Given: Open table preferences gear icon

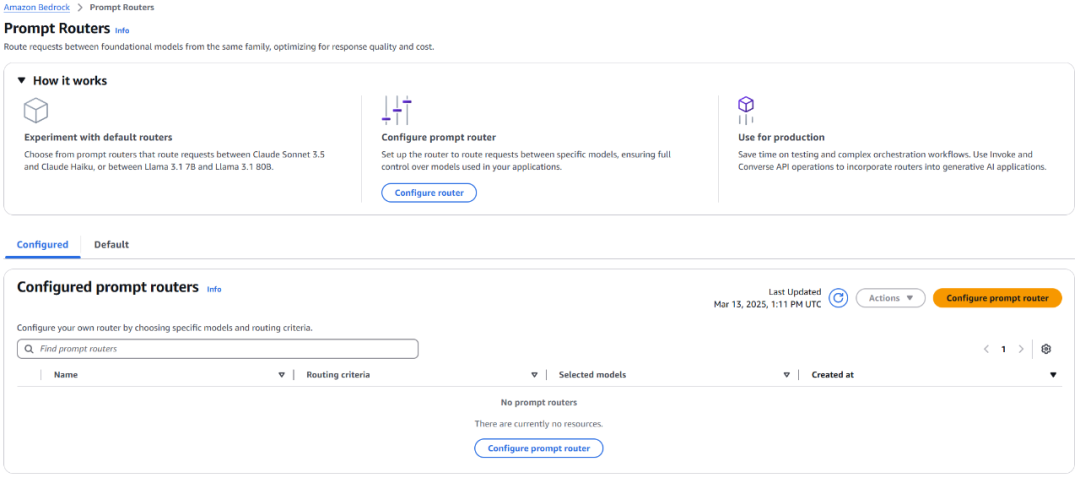Looking at the screenshot, I should pos(1046,349).
